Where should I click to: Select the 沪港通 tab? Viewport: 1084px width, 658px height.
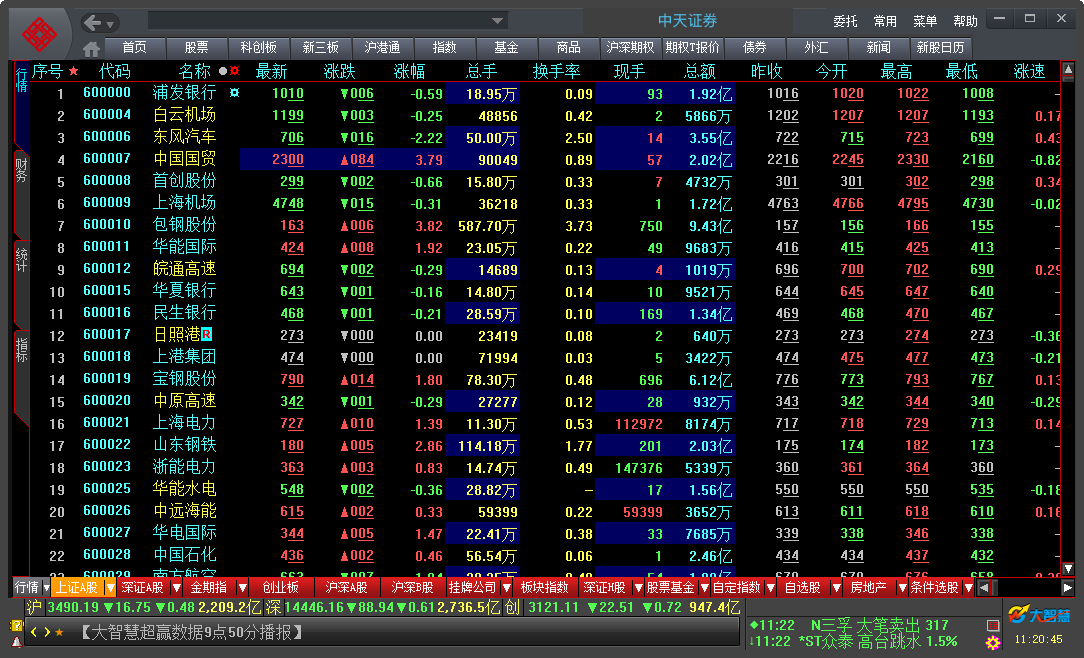click(382, 48)
